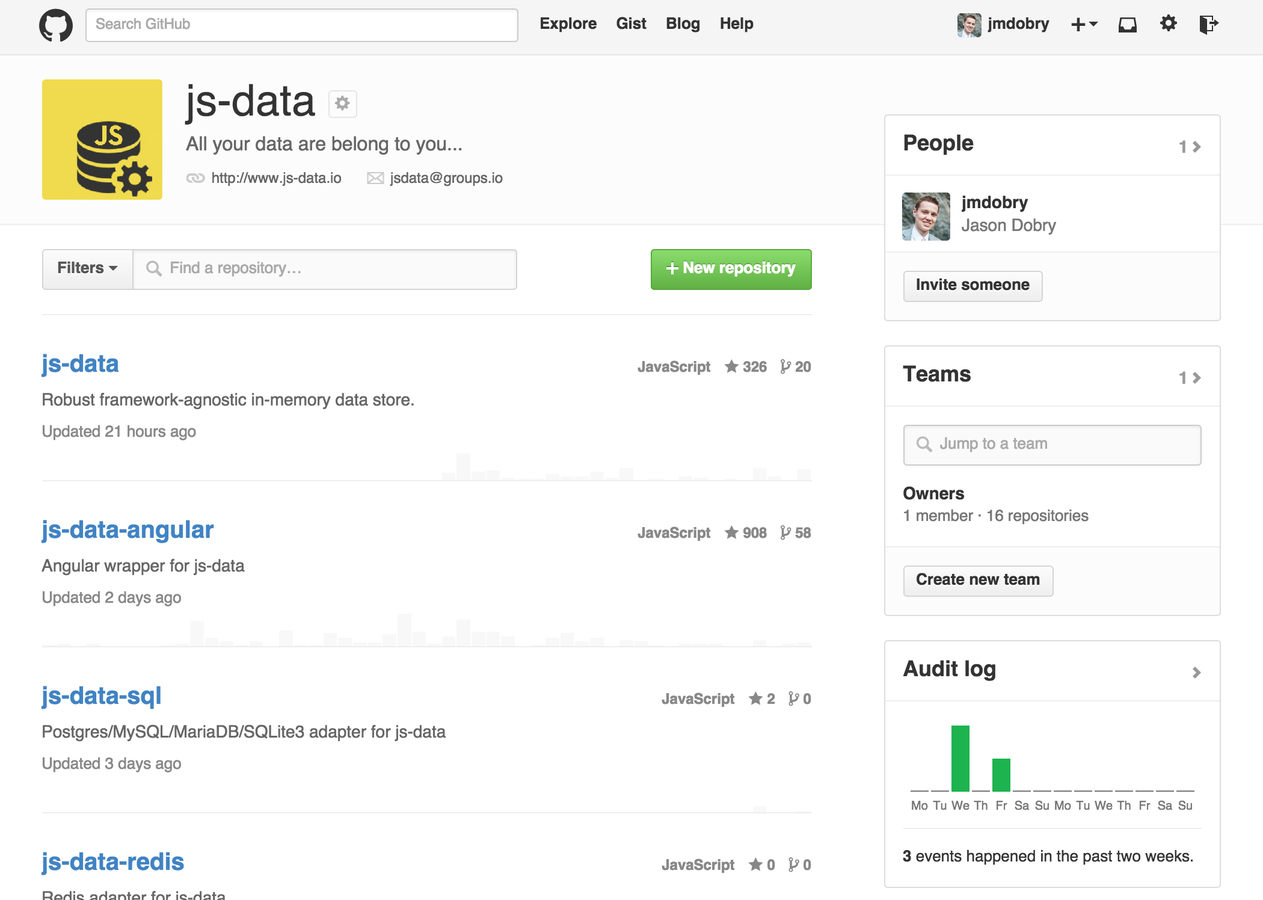1263x900 pixels.
Task: Click fork icon on js-data-redis row
Action: coord(793,865)
